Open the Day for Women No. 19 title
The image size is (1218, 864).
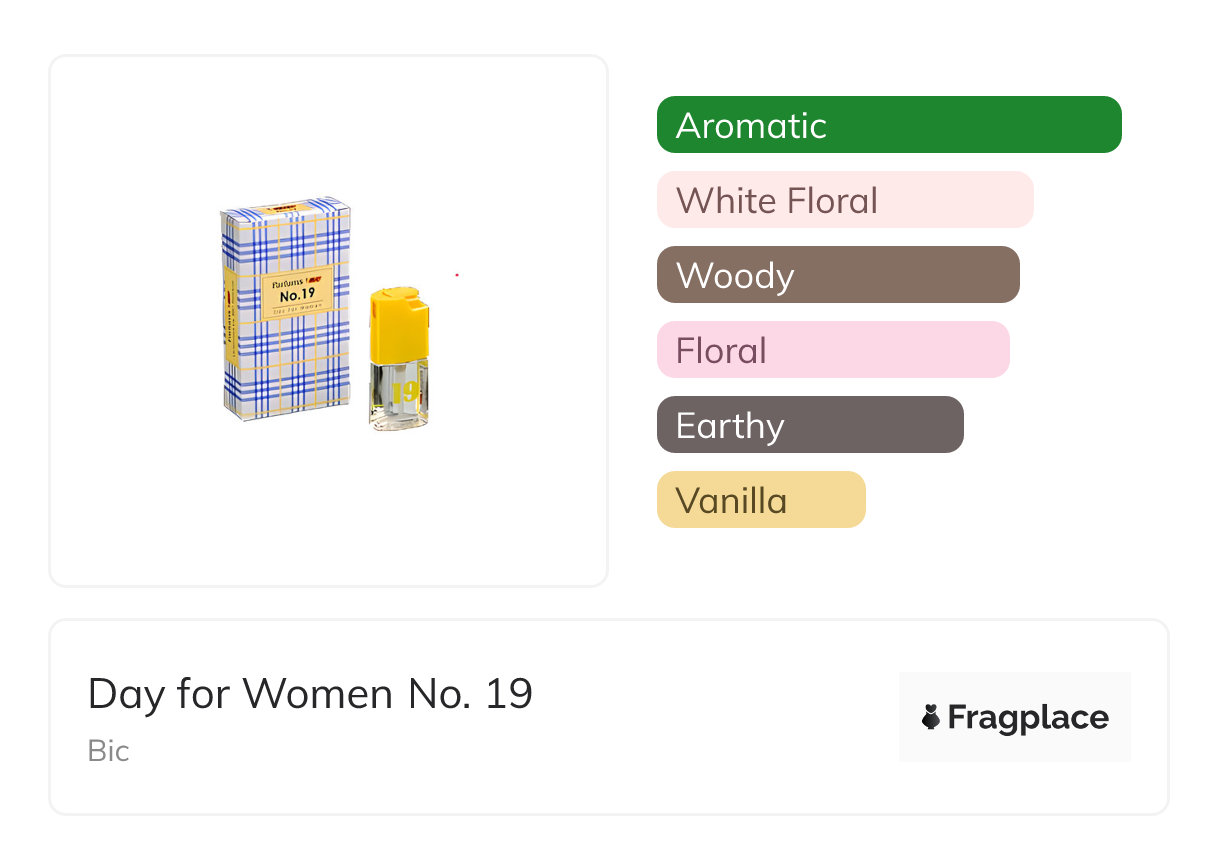pyautogui.click(x=310, y=693)
